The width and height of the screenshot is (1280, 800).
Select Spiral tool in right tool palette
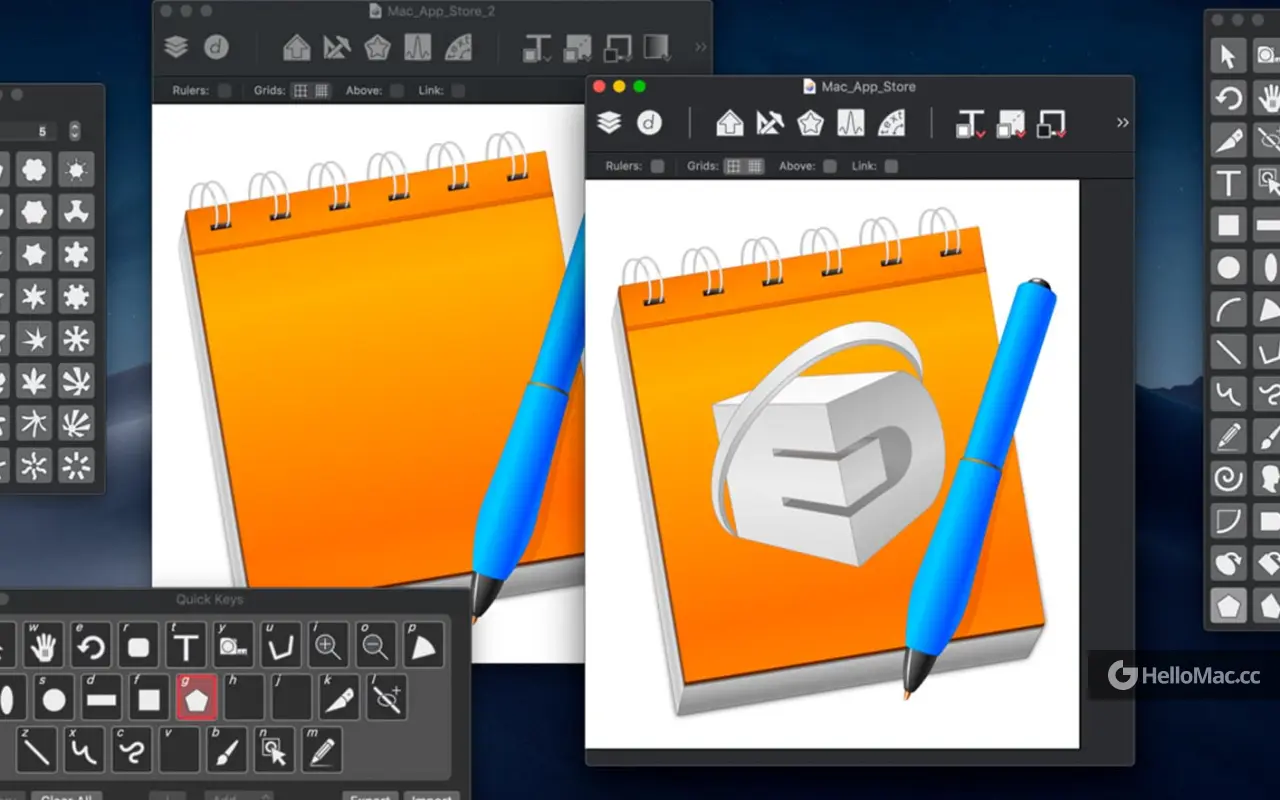1229,478
